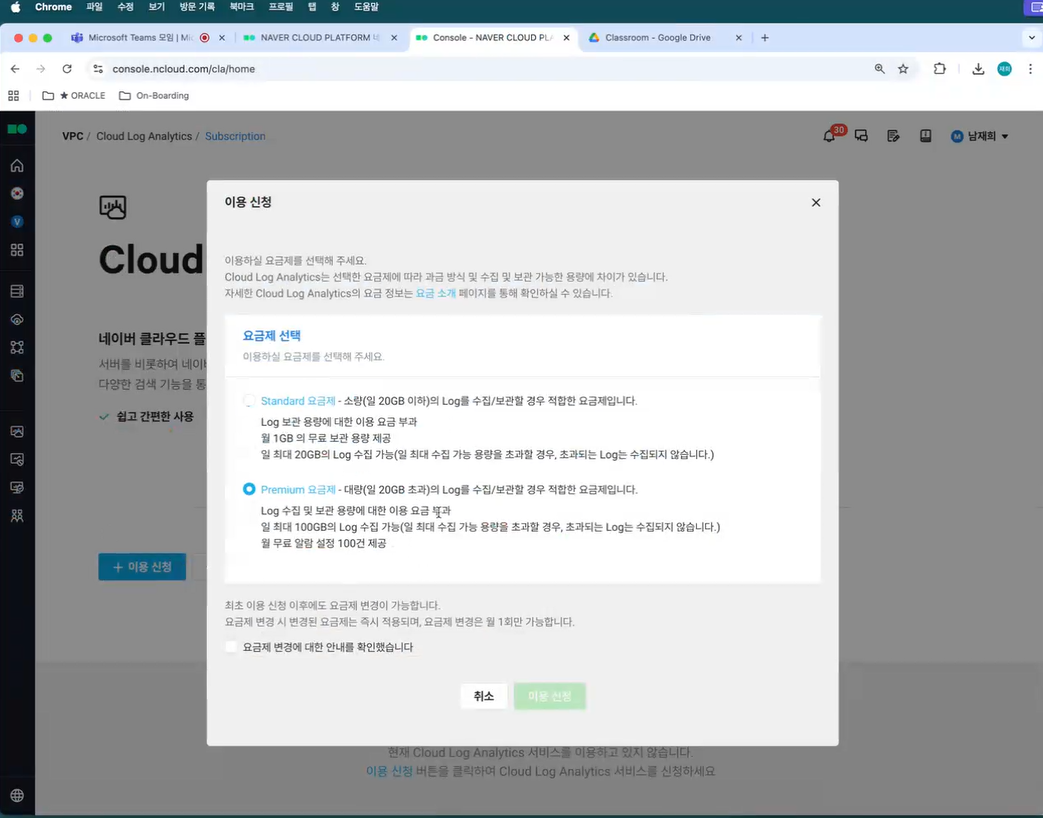
Task: Open the user group icon in sidebar
Action: pyautogui.click(x=17, y=515)
